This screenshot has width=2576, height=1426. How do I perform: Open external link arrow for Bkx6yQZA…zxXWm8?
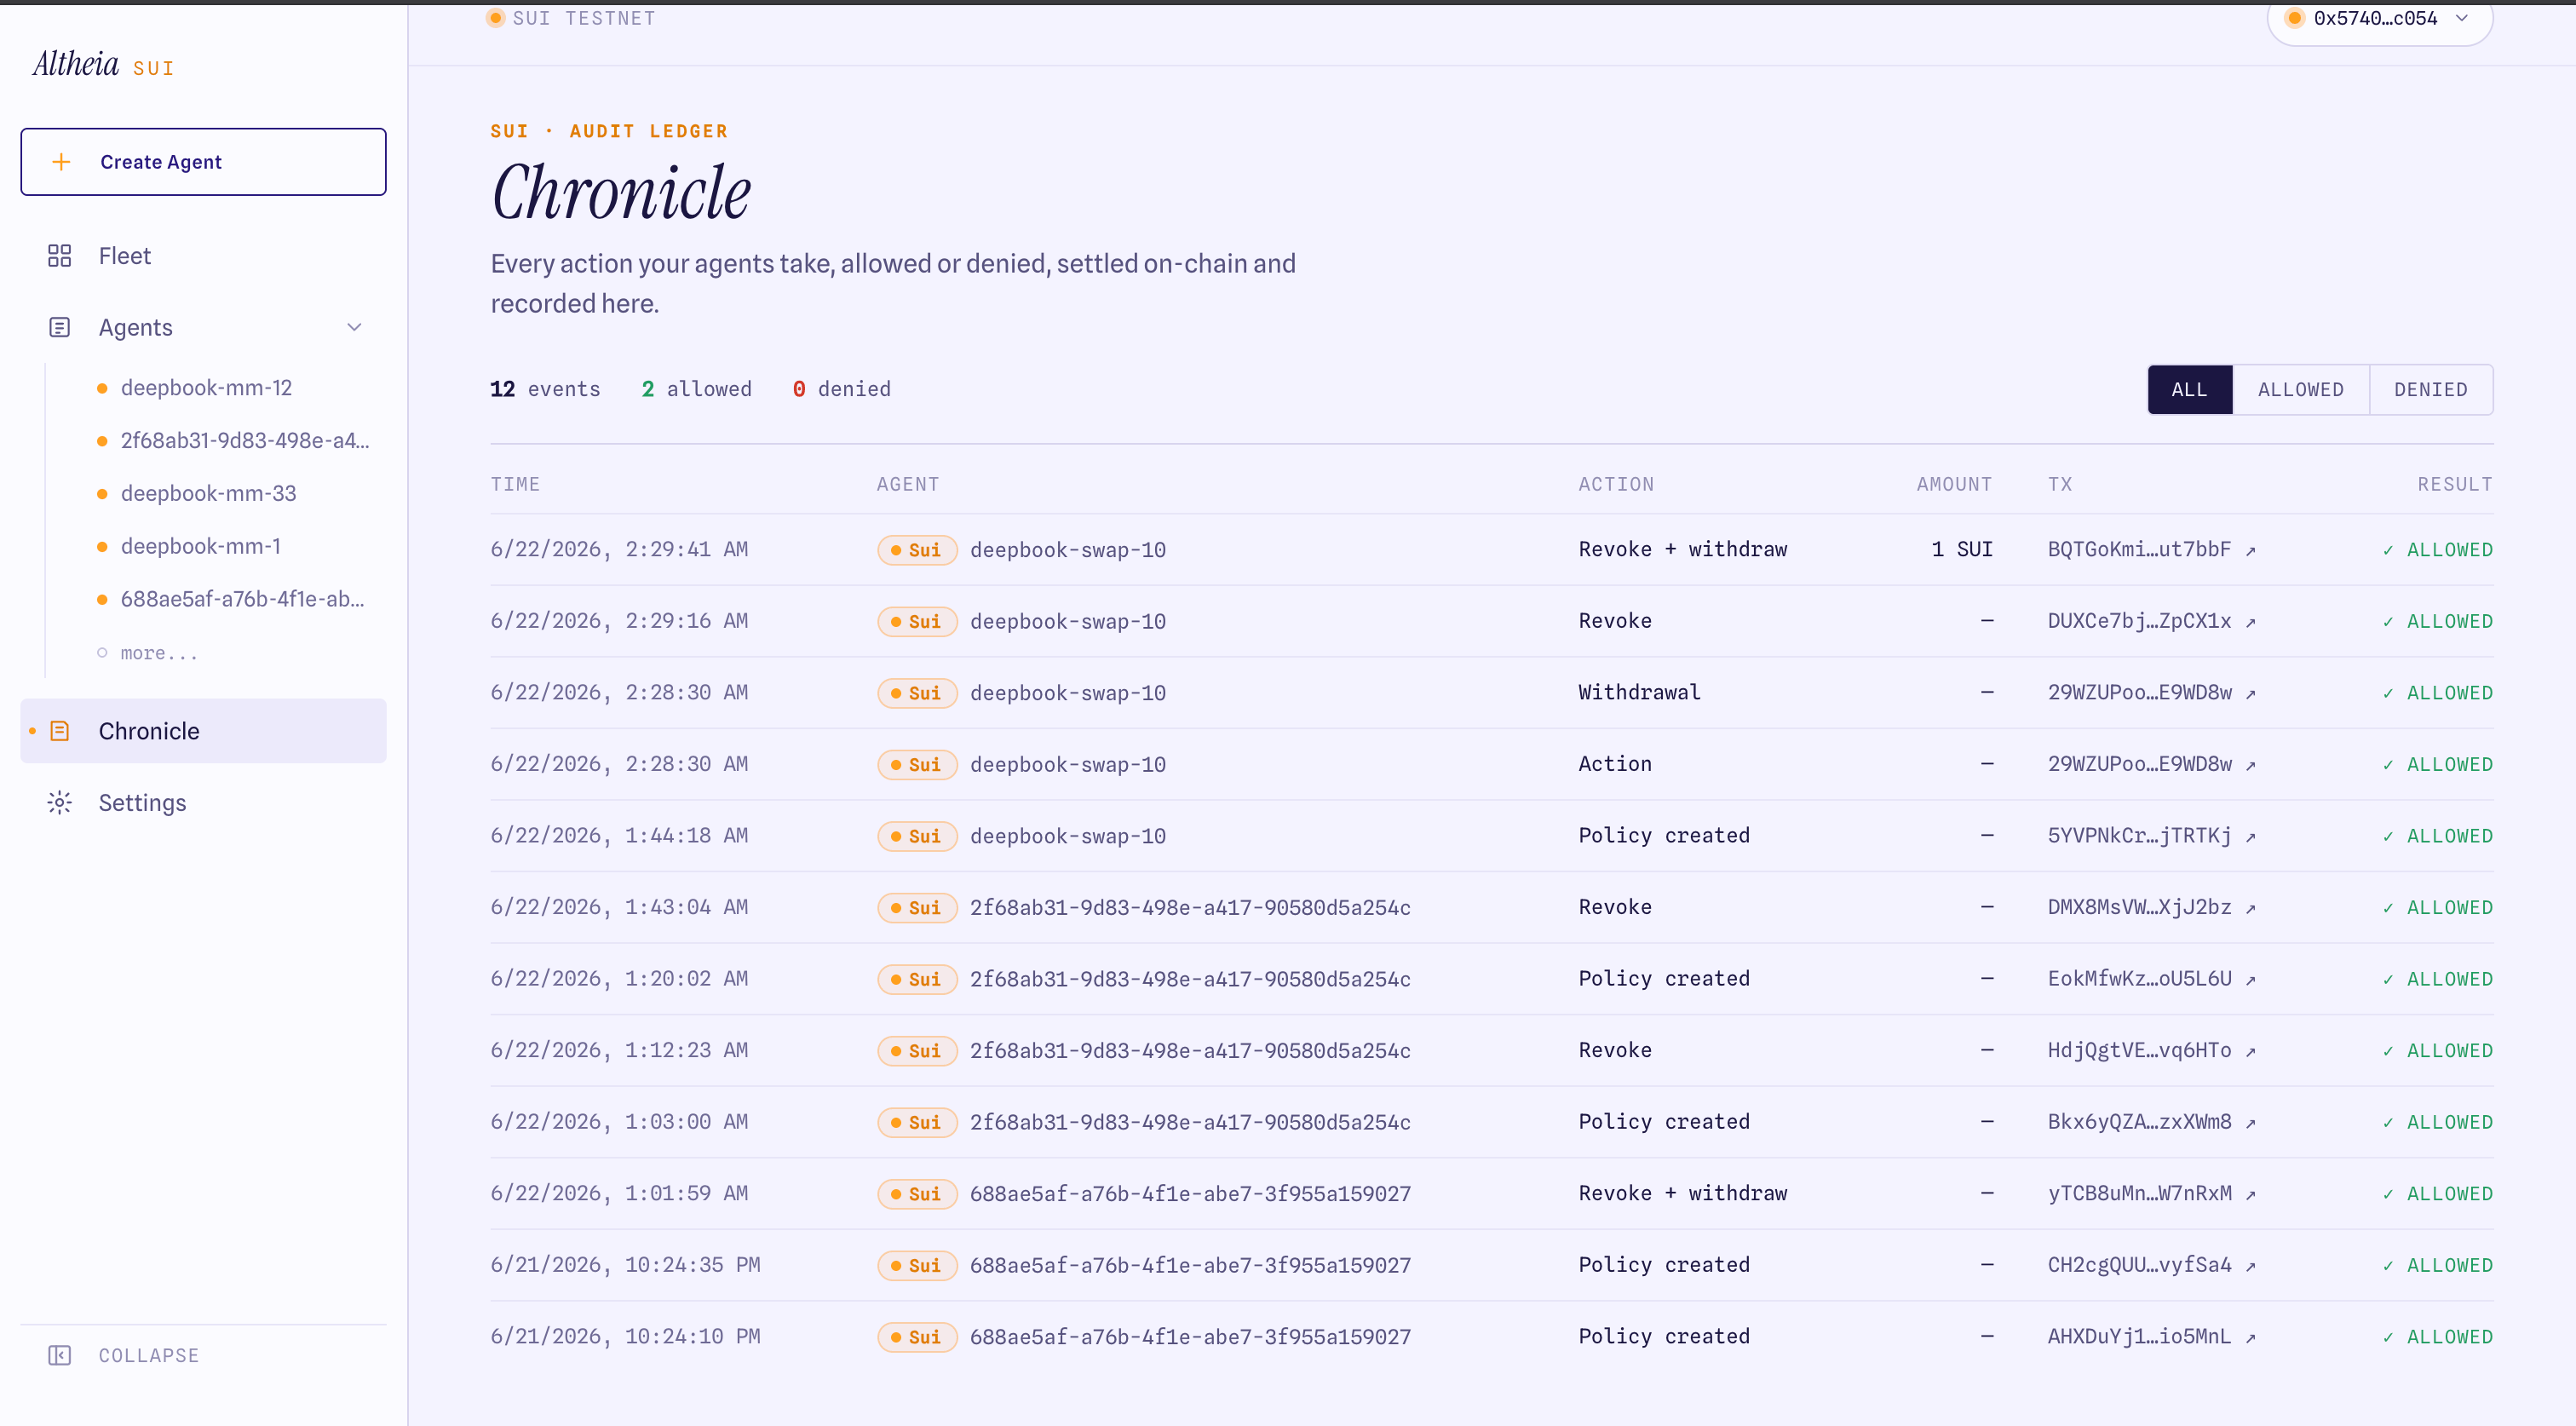(x=2250, y=1123)
